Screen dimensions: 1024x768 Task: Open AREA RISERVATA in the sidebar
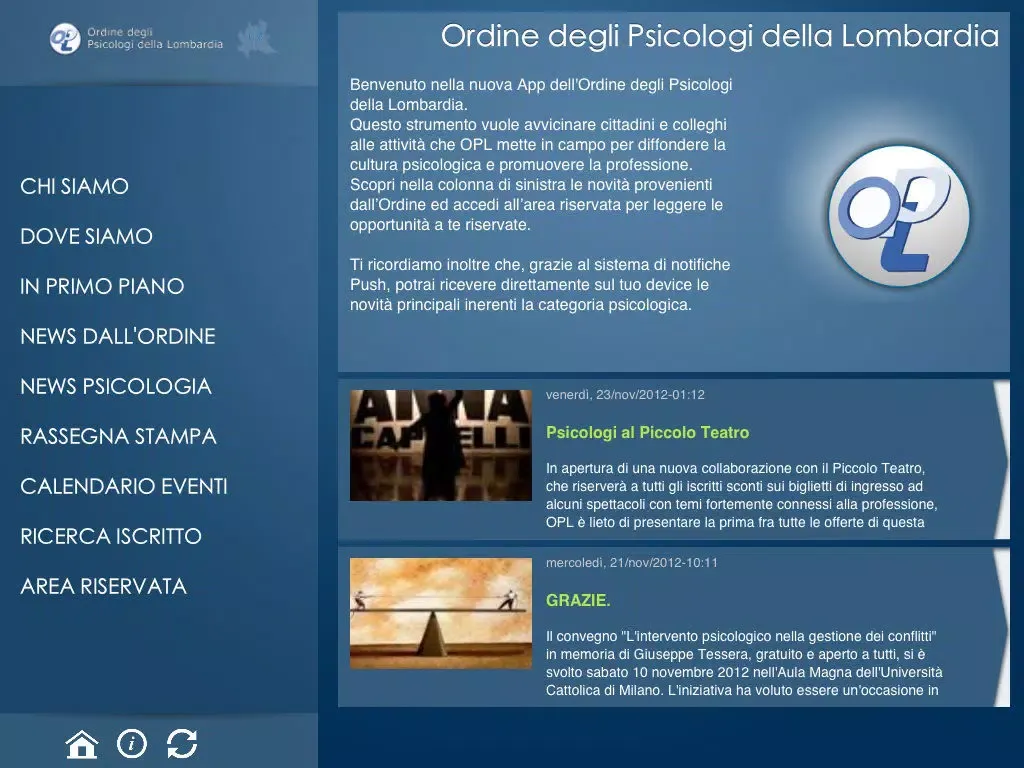point(103,586)
